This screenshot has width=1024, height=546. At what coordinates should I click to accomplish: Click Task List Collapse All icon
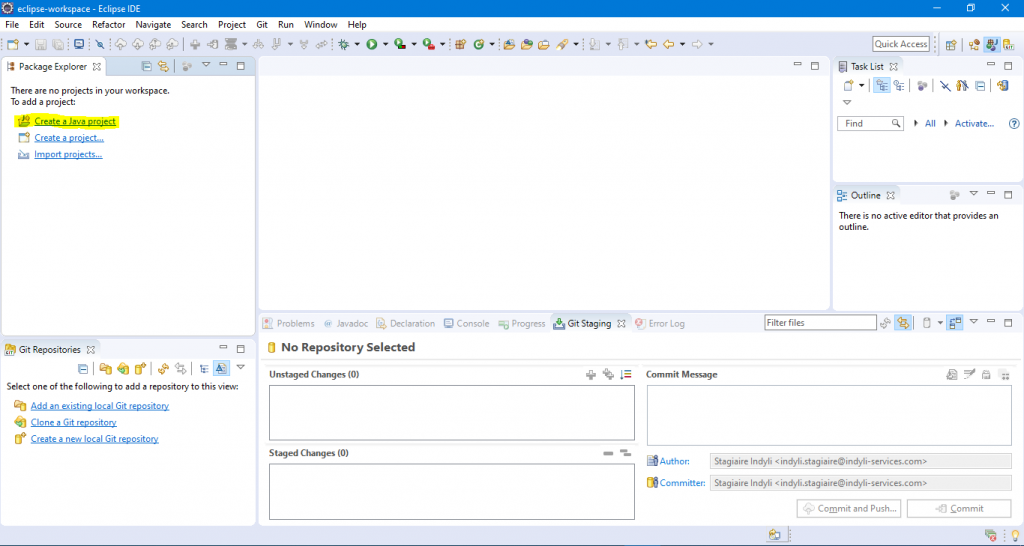980,86
